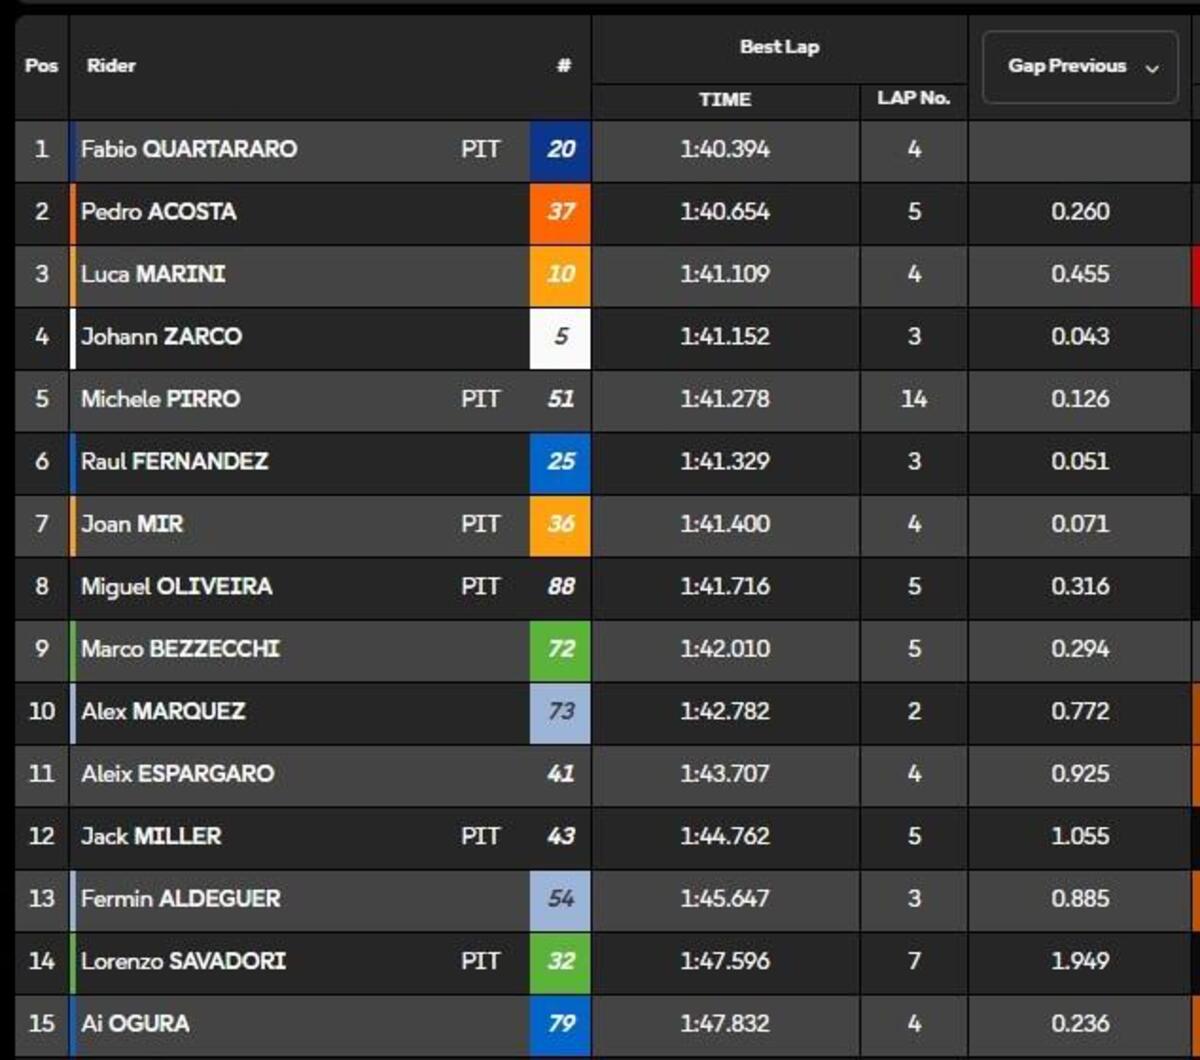The height and width of the screenshot is (1060, 1200).
Task: Click Fermin Aldeguer's number 54 badge
Action: (x=560, y=898)
